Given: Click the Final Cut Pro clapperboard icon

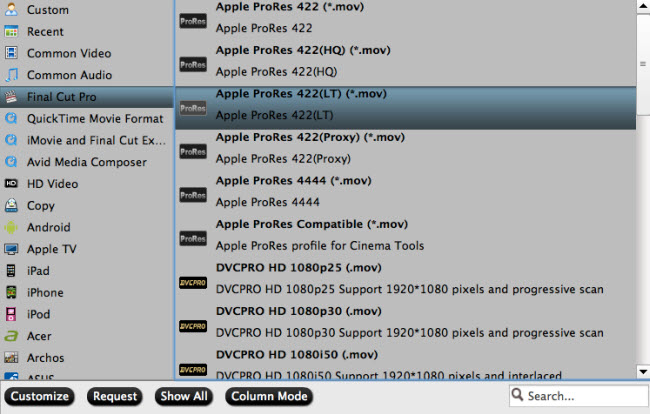Looking at the screenshot, I should click(x=11, y=97).
